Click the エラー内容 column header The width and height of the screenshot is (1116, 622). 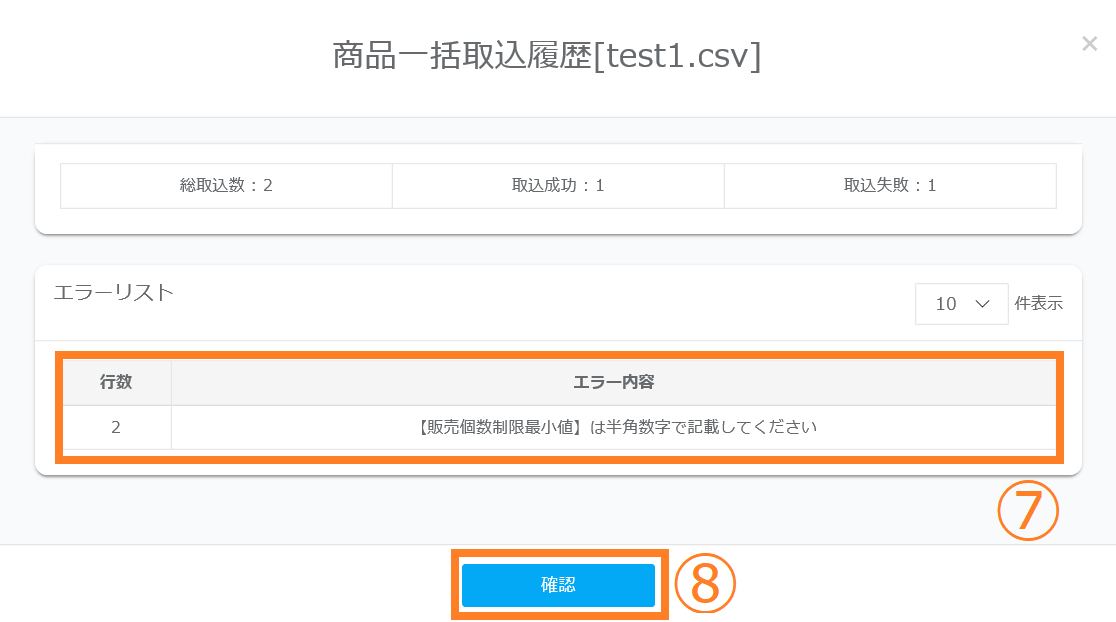point(614,382)
